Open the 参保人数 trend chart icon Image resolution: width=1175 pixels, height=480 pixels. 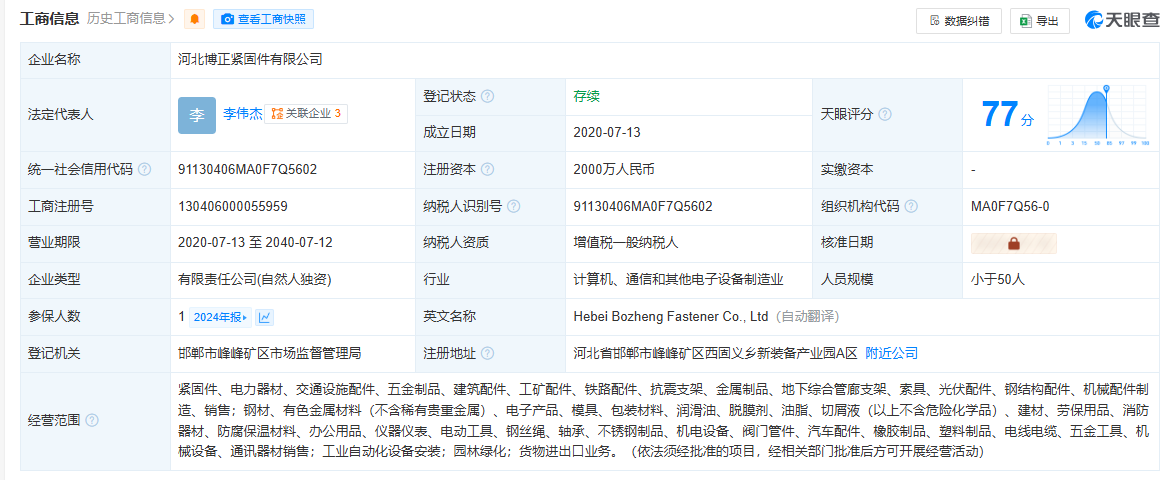[x=265, y=318]
